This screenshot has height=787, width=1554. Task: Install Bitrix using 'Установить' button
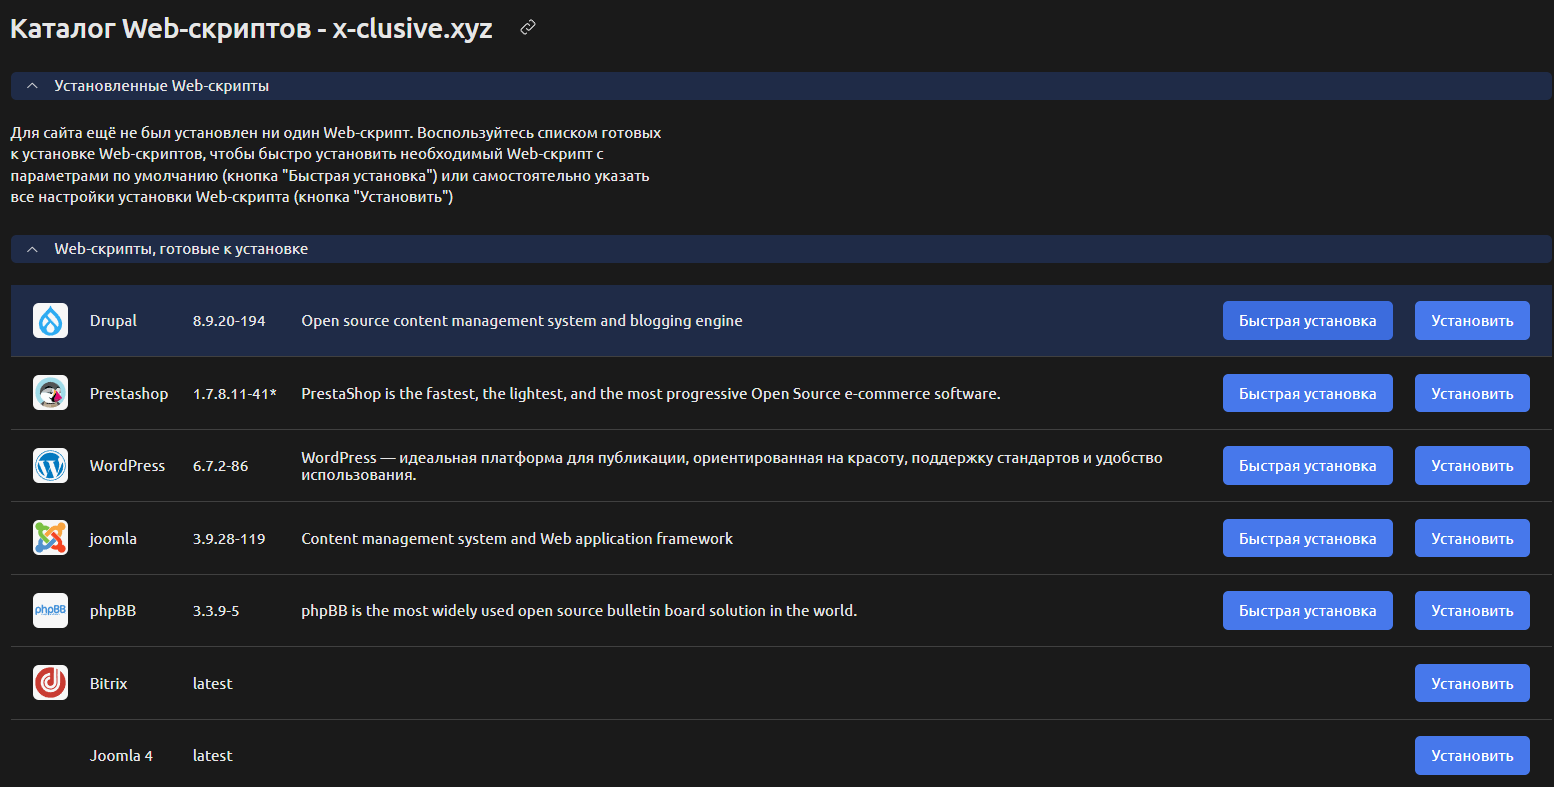click(x=1471, y=683)
